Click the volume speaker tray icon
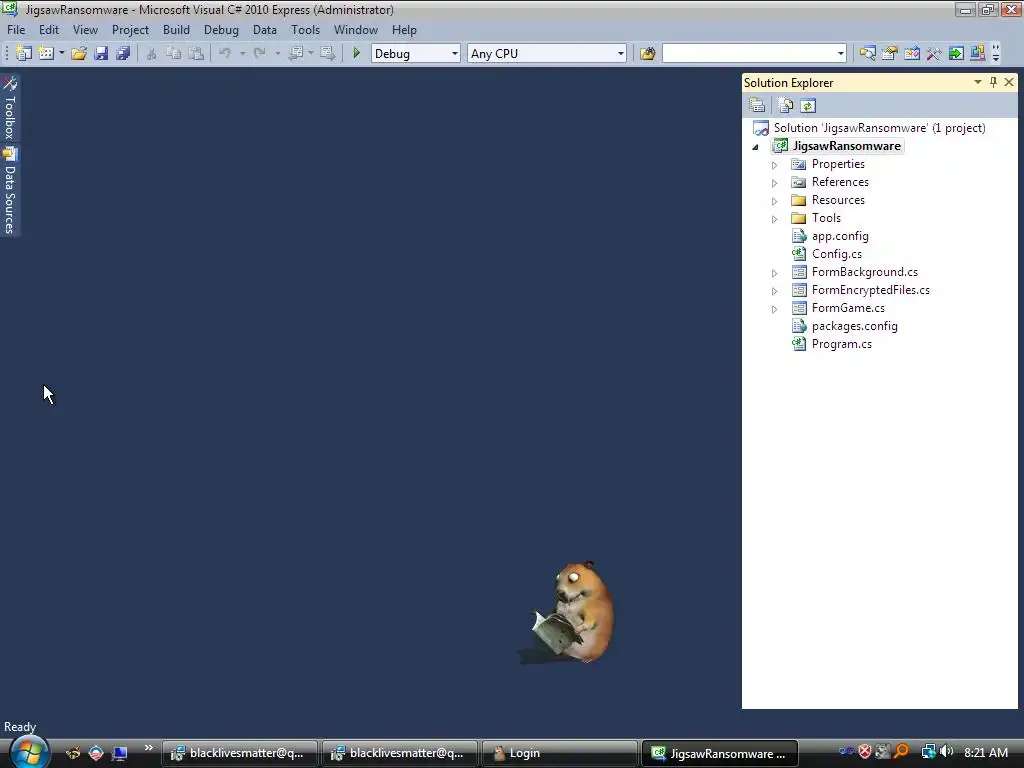Viewport: 1024px width, 768px height. (x=947, y=752)
